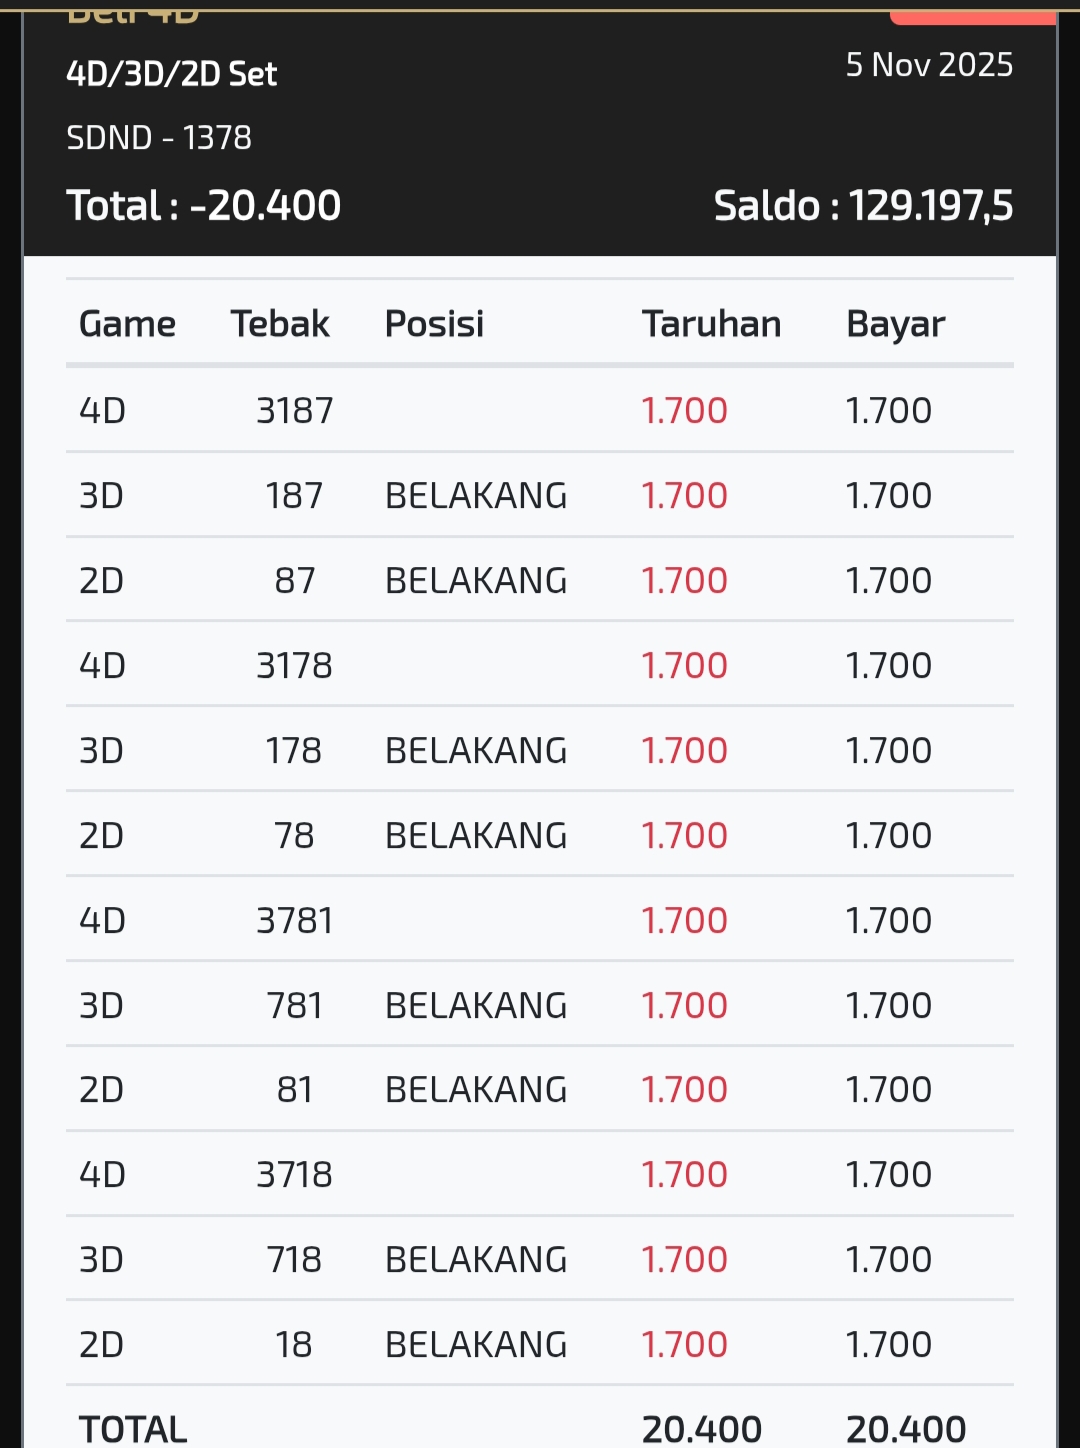Select the 4D guess number 3718

pyautogui.click(x=294, y=1175)
